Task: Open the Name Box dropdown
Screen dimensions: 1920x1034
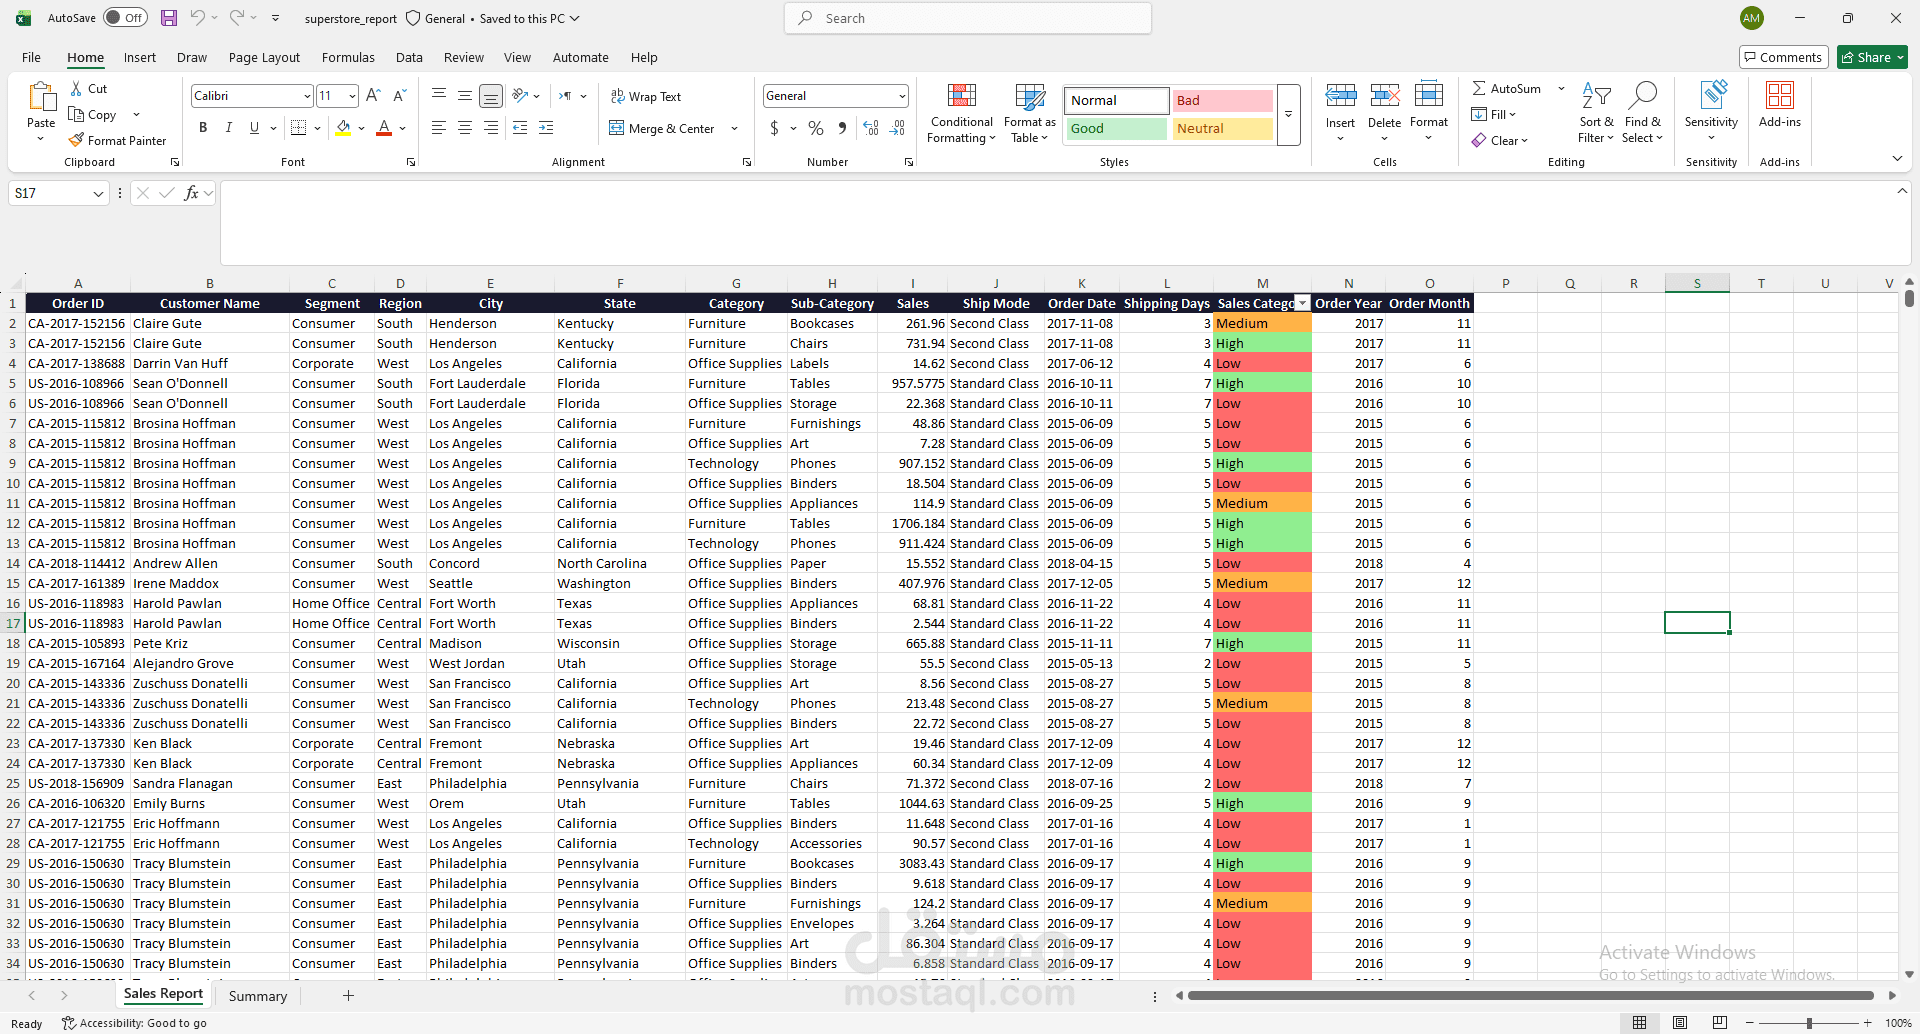Action: click(98, 193)
